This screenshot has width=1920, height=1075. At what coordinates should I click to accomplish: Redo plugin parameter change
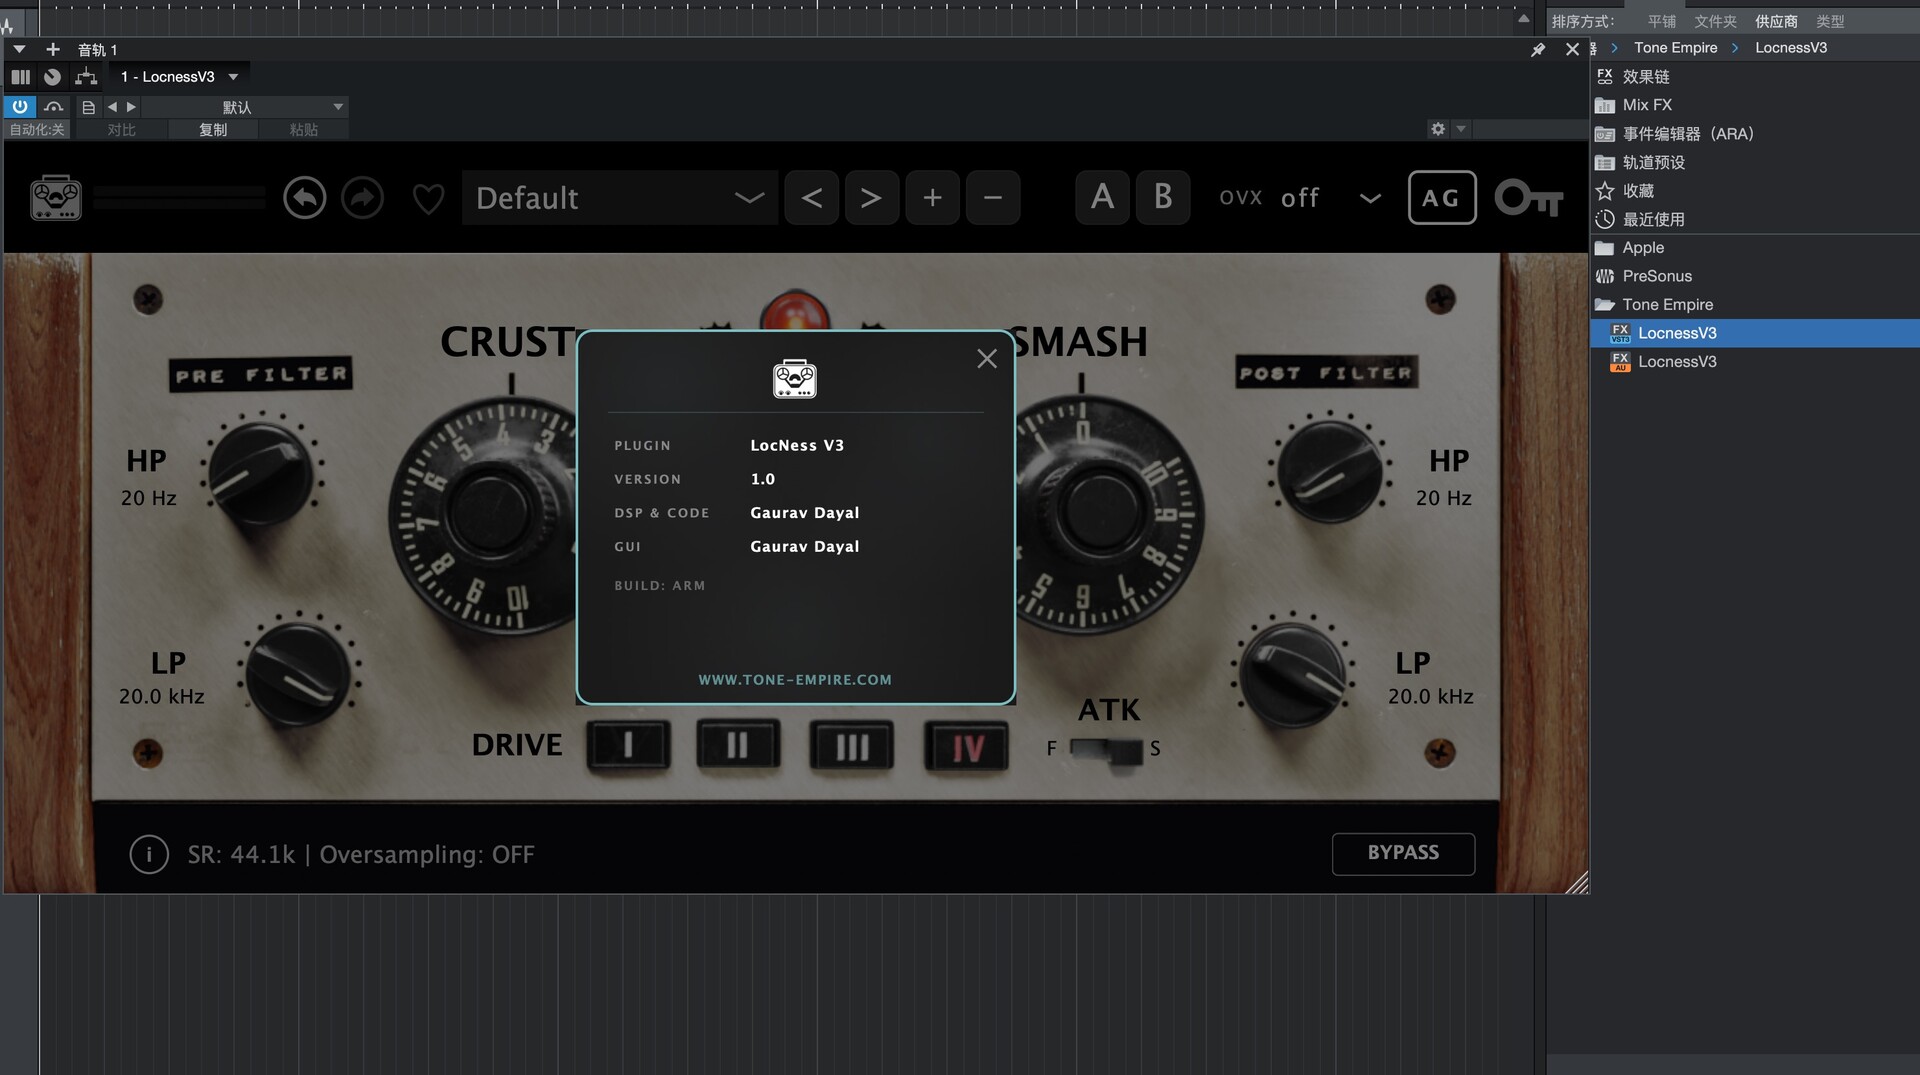pyautogui.click(x=362, y=198)
